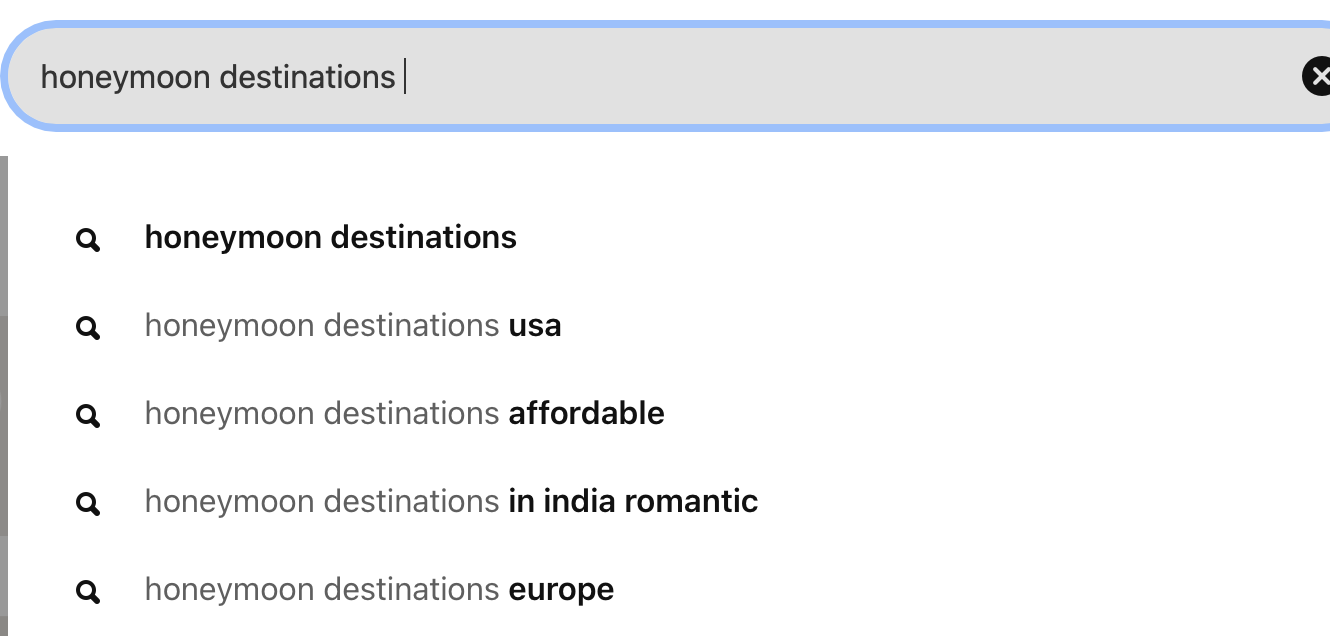This screenshot has width=1330, height=636.
Task: Select 'honeymoon destinations in india romantic' suggestion
Action: pos(450,501)
